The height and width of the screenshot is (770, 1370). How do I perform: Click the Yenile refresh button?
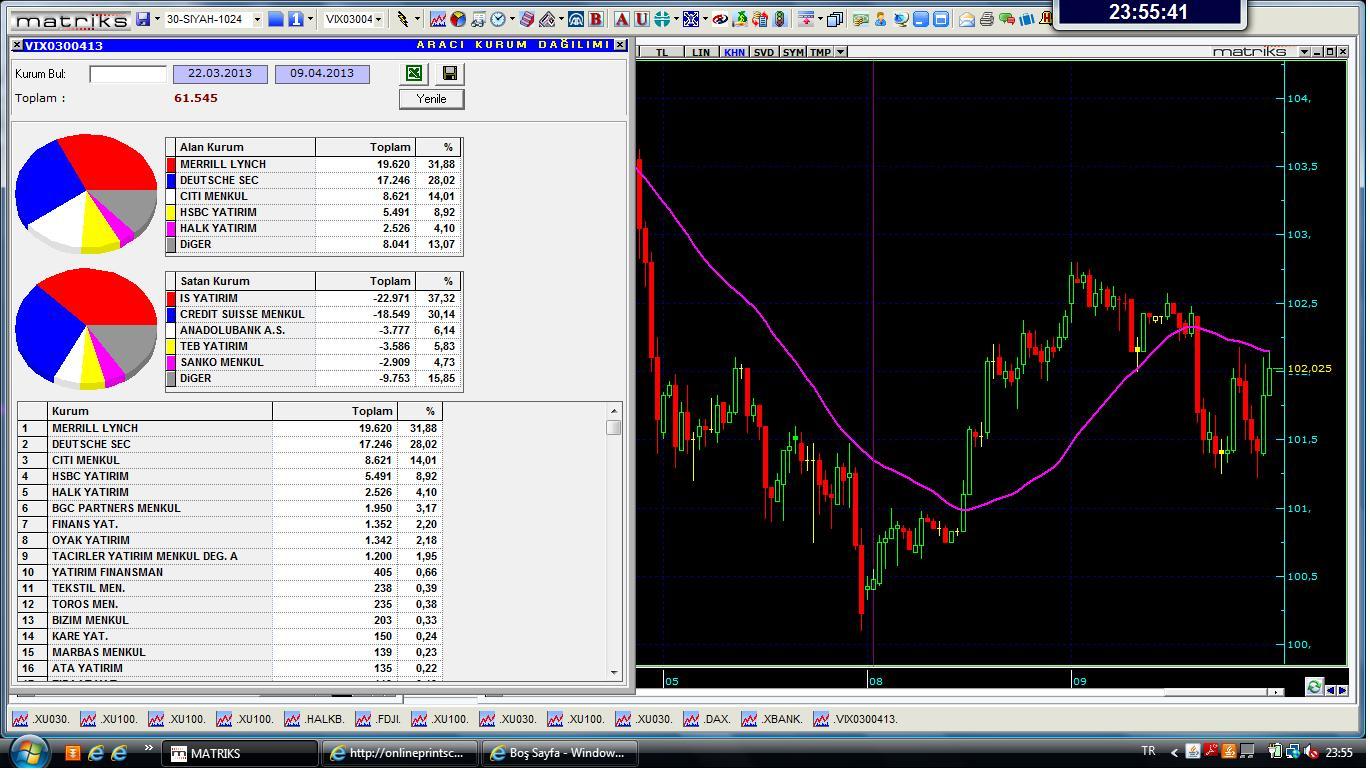431,98
